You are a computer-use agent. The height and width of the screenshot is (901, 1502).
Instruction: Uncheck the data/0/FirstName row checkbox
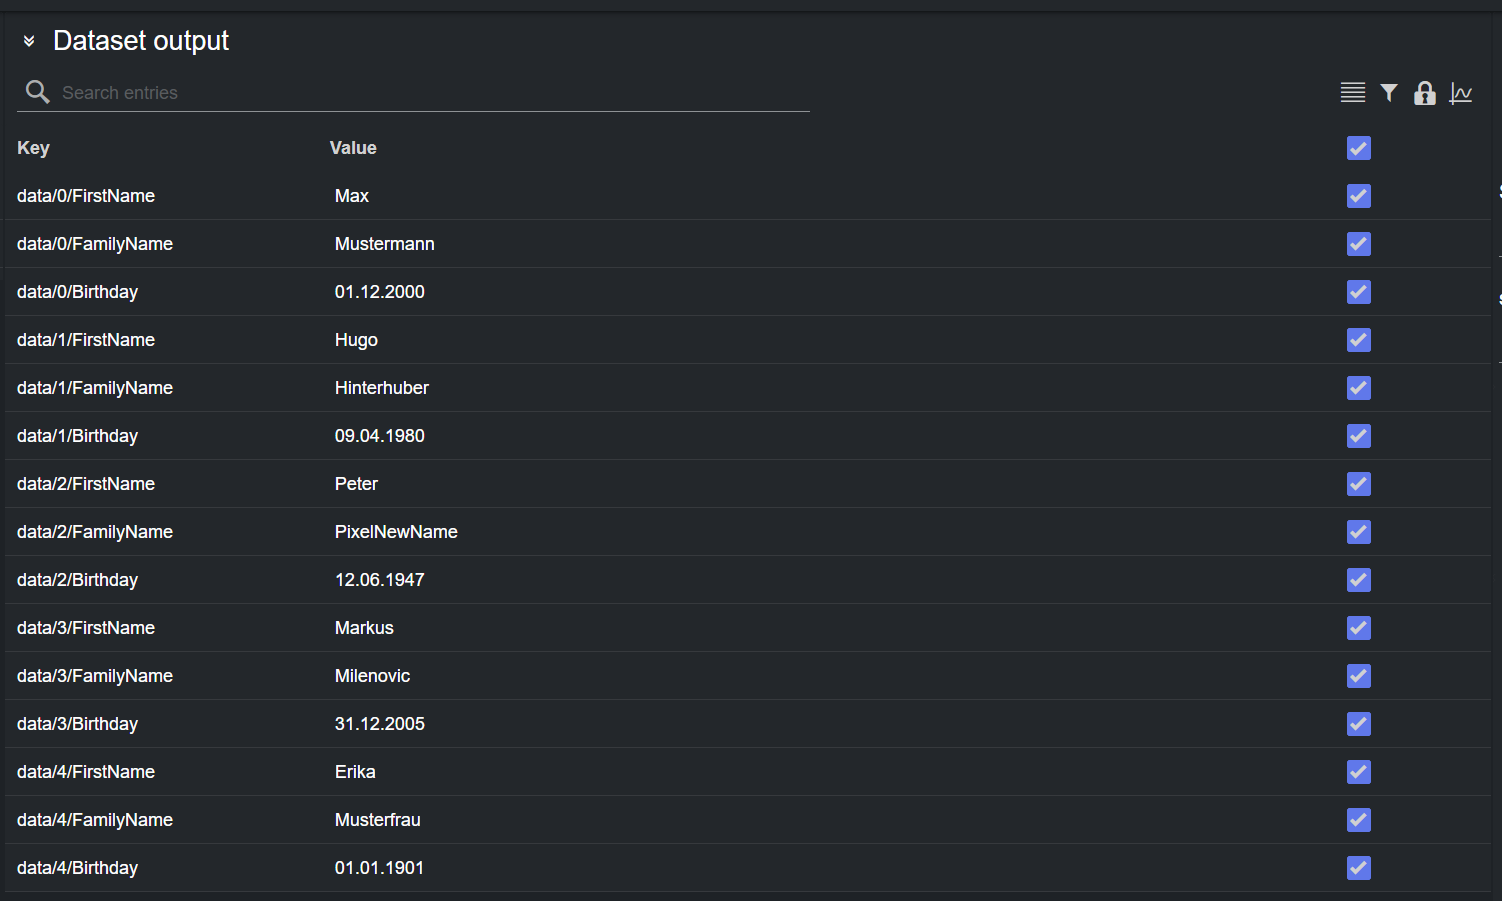point(1358,196)
